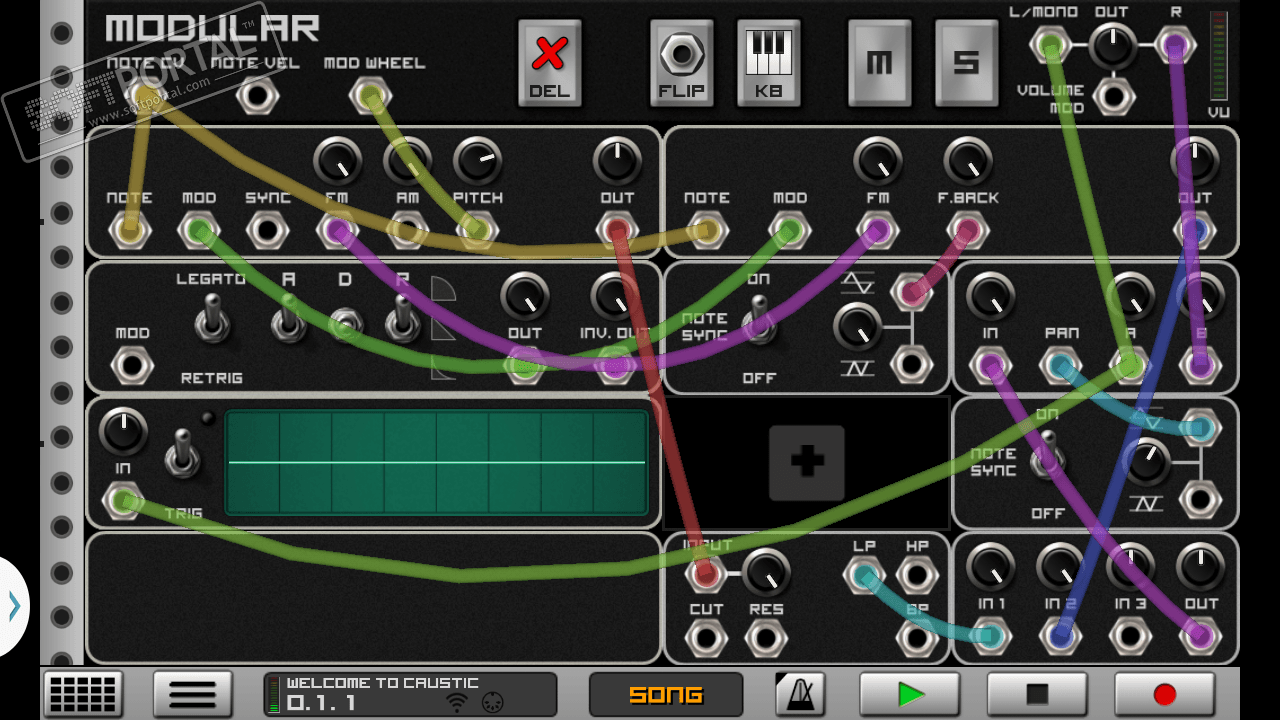
Task: Click the filter LP output jack
Action: (x=863, y=575)
